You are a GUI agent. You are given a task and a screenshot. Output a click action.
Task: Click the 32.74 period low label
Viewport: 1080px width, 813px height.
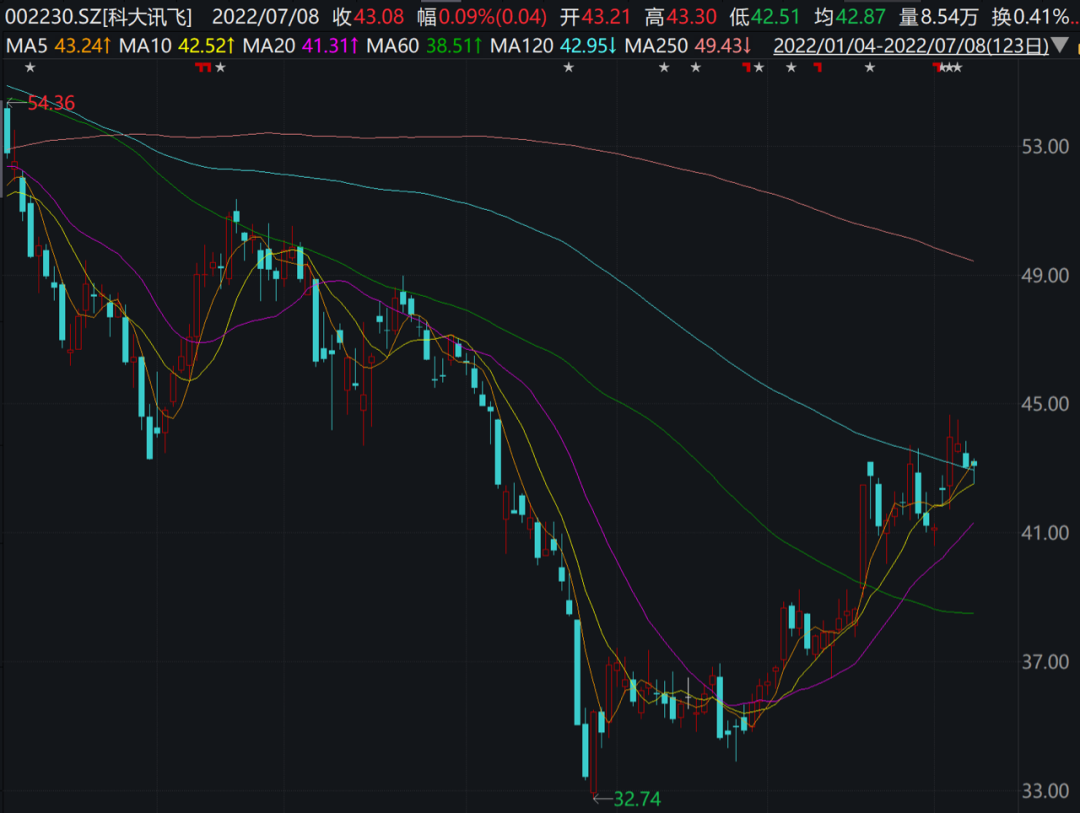tap(637, 799)
